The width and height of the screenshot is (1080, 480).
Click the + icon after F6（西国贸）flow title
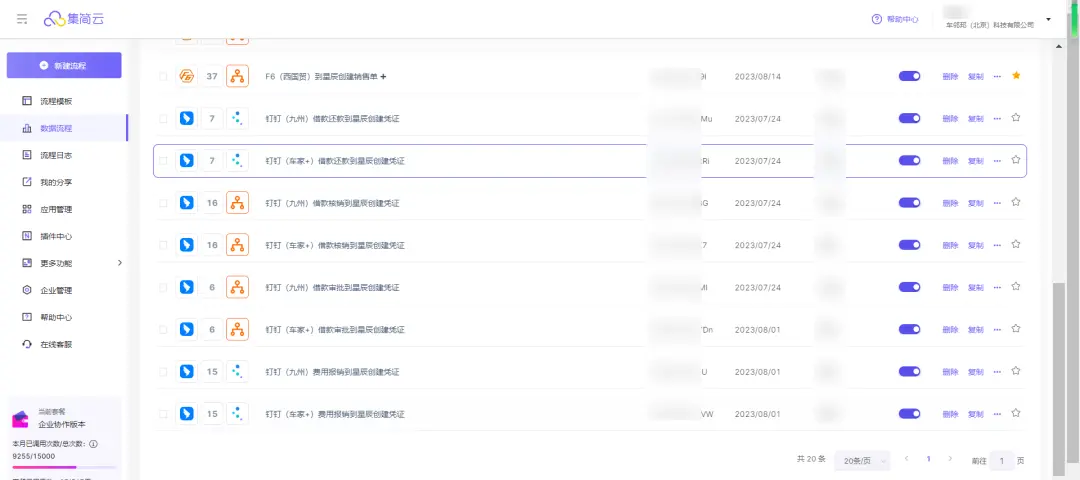[x=383, y=76]
